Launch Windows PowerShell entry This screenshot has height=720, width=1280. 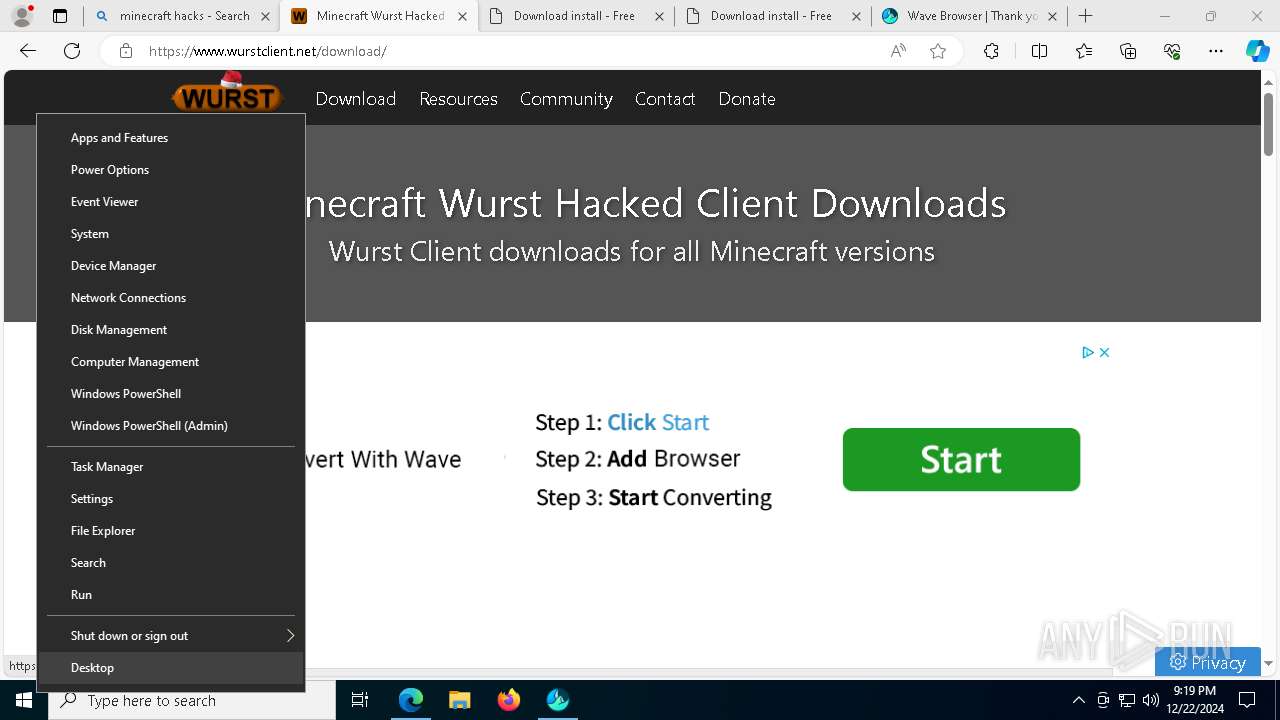pyautogui.click(x=171, y=394)
